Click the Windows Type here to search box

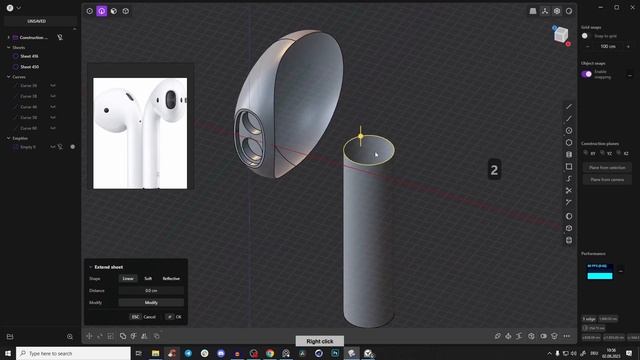(73, 353)
